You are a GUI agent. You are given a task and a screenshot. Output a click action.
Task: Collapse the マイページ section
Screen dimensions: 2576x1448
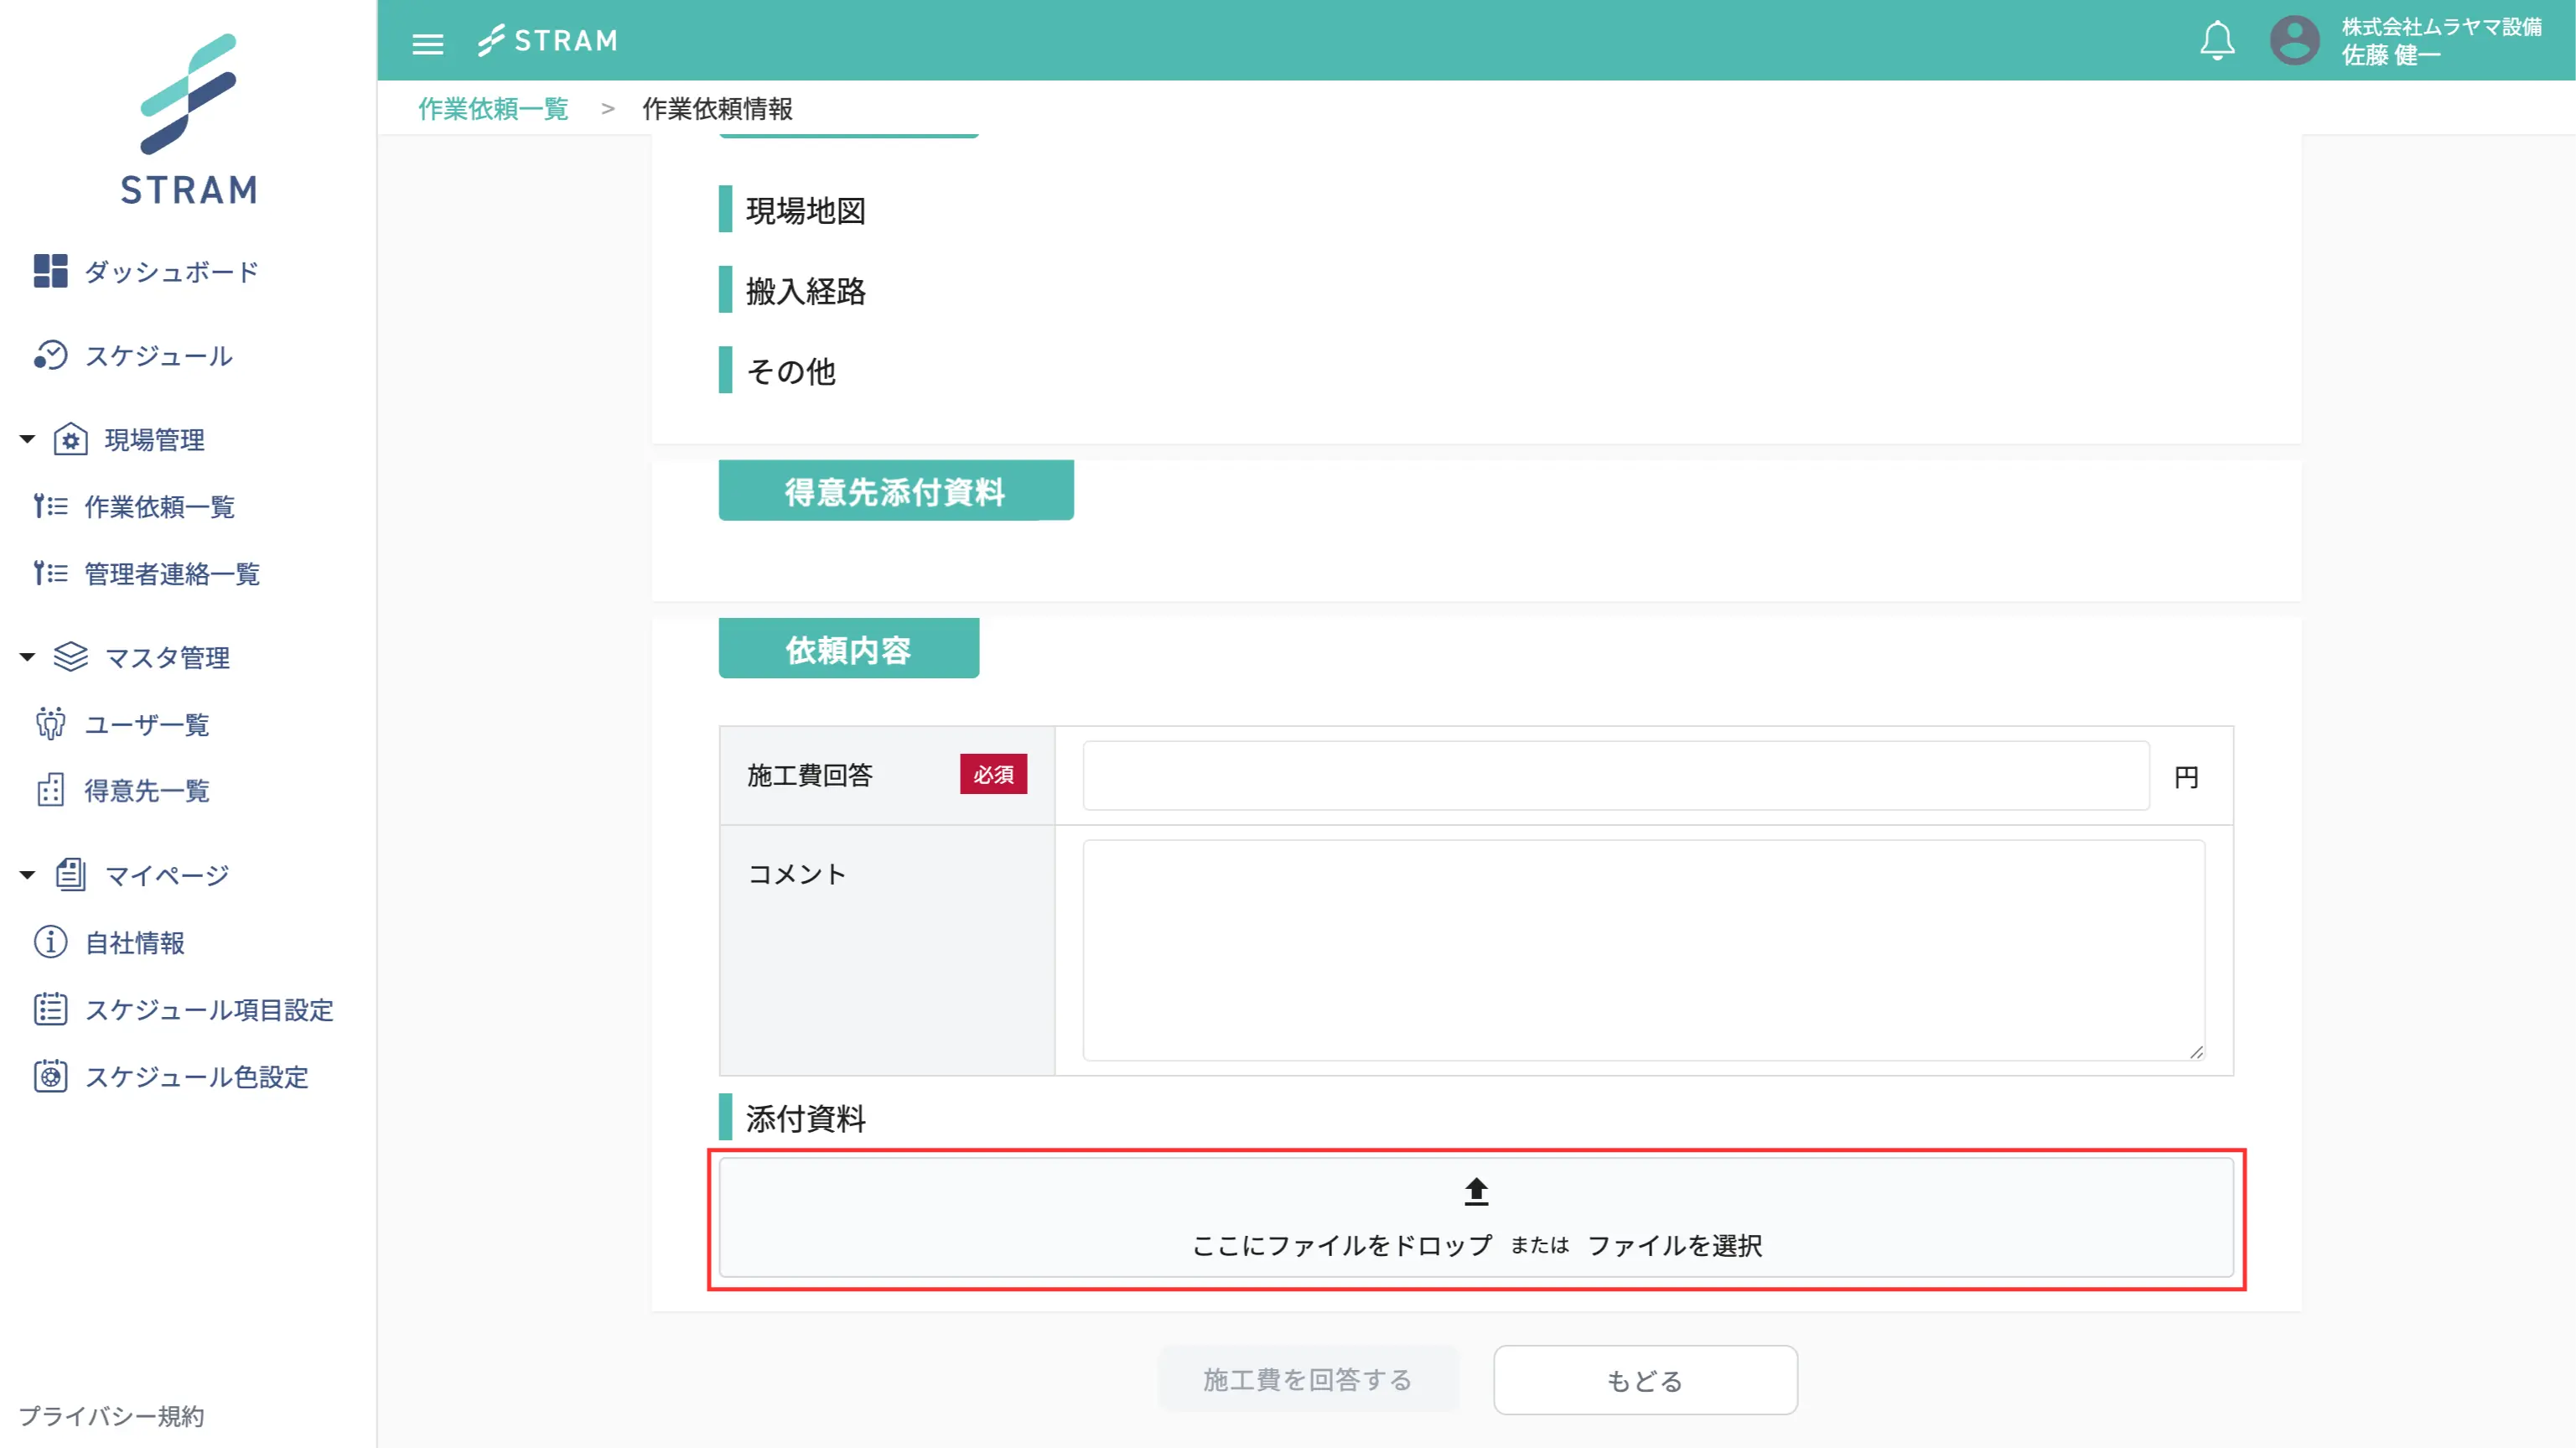[x=27, y=875]
